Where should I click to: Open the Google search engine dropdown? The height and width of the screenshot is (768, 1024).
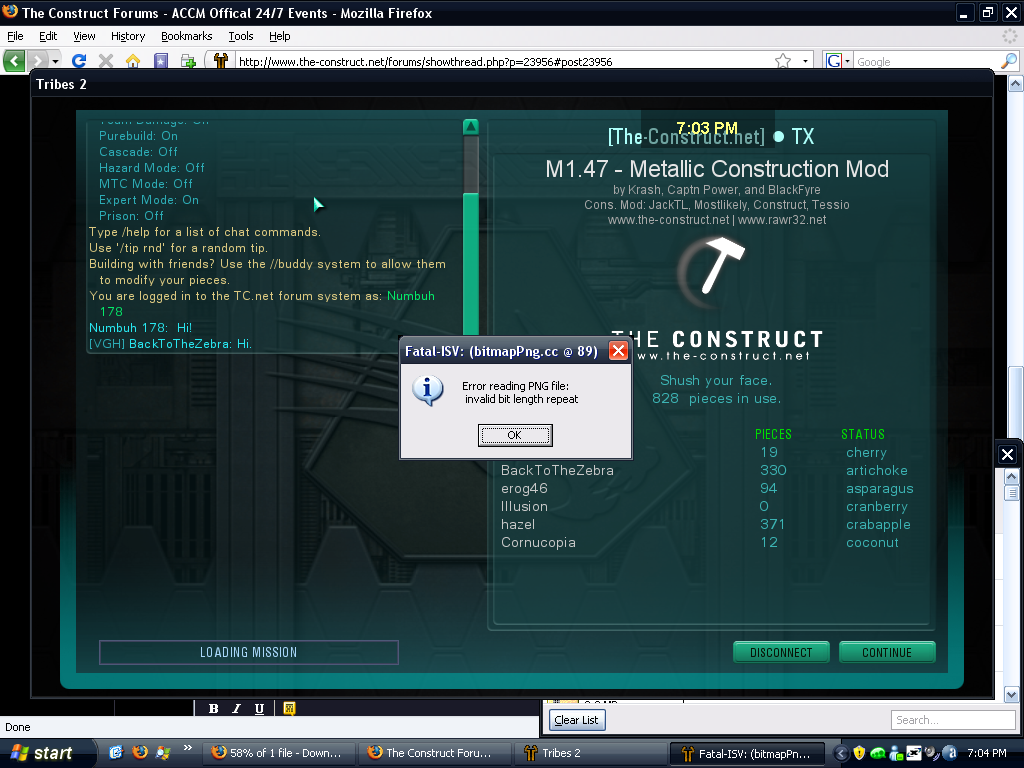click(x=847, y=61)
